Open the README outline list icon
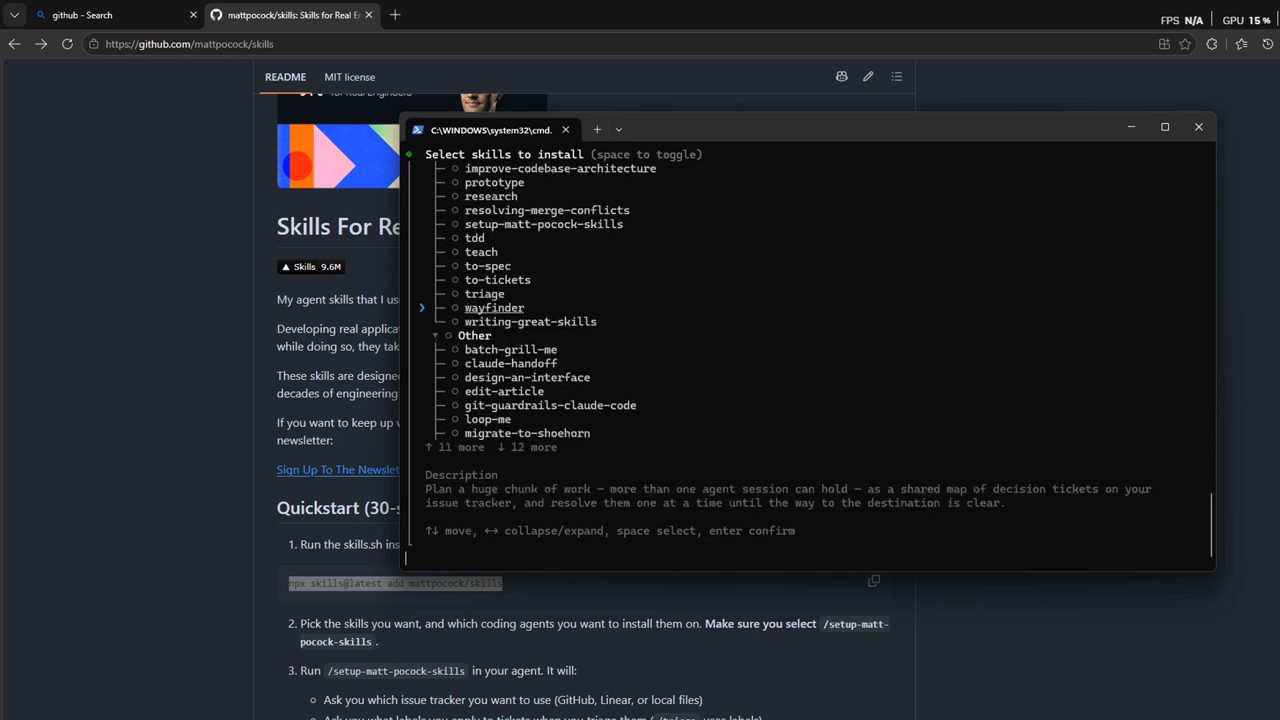 click(x=896, y=77)
